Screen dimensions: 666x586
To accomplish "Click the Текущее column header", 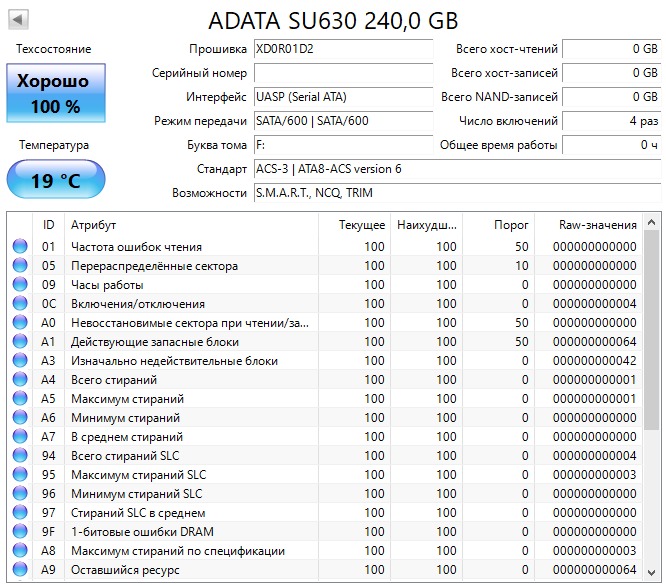I will (x=361, y=225).
